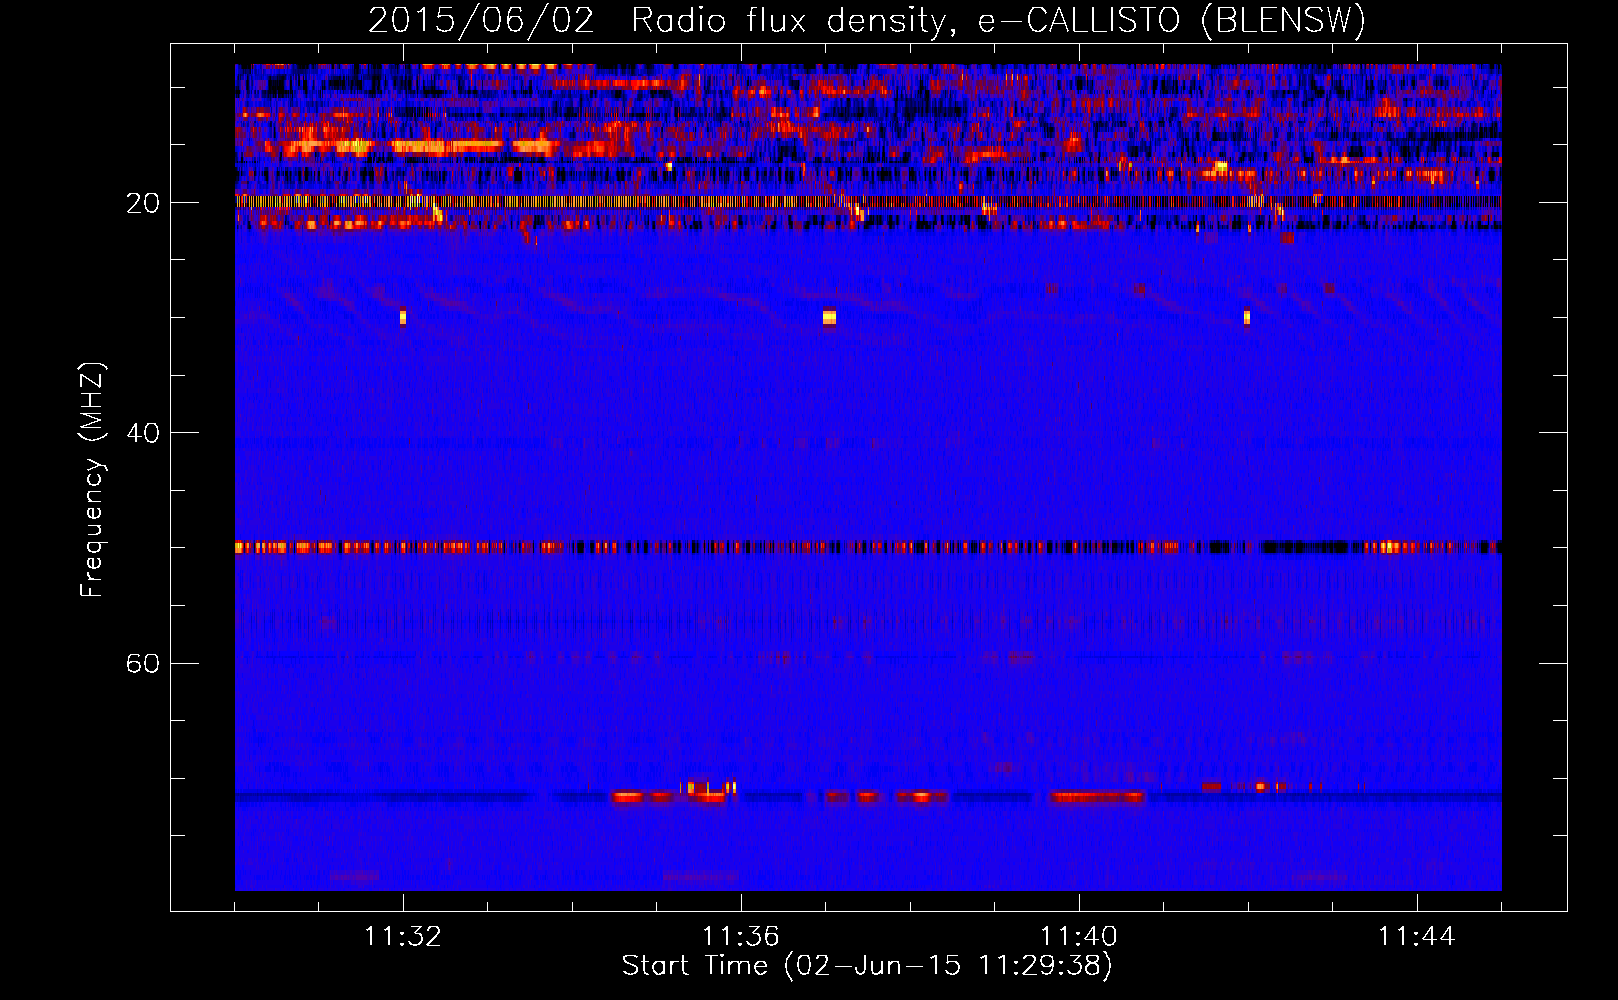
Task: Click the 'Frequency (MHZ)' axis label
Action: click(92, 480)
